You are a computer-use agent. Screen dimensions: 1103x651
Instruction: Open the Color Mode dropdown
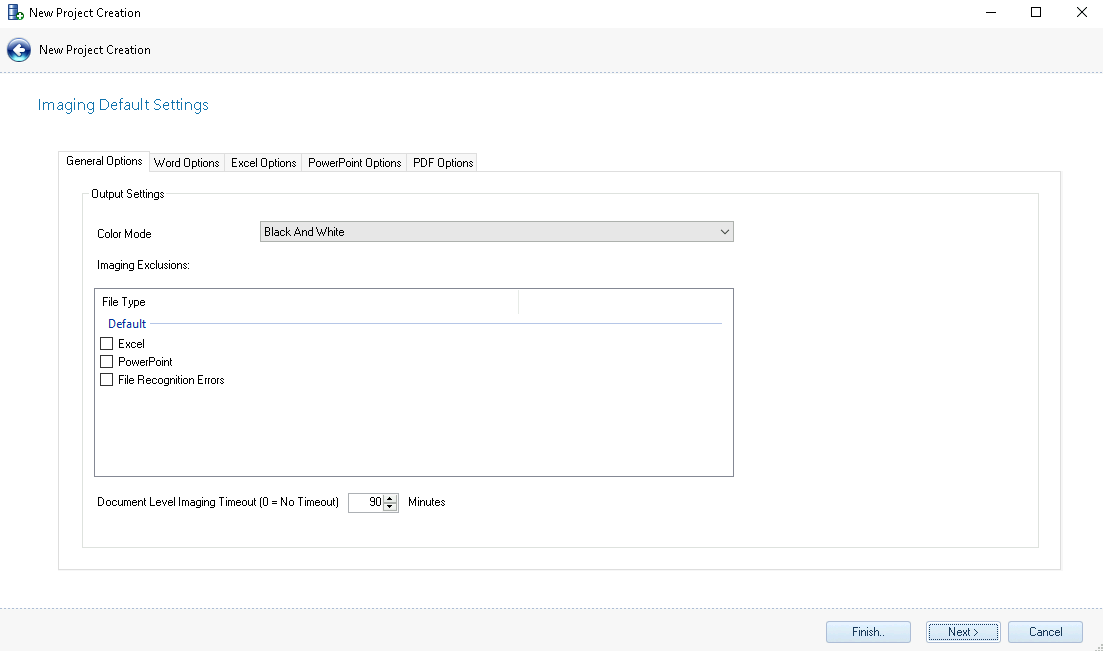(496, 232)
